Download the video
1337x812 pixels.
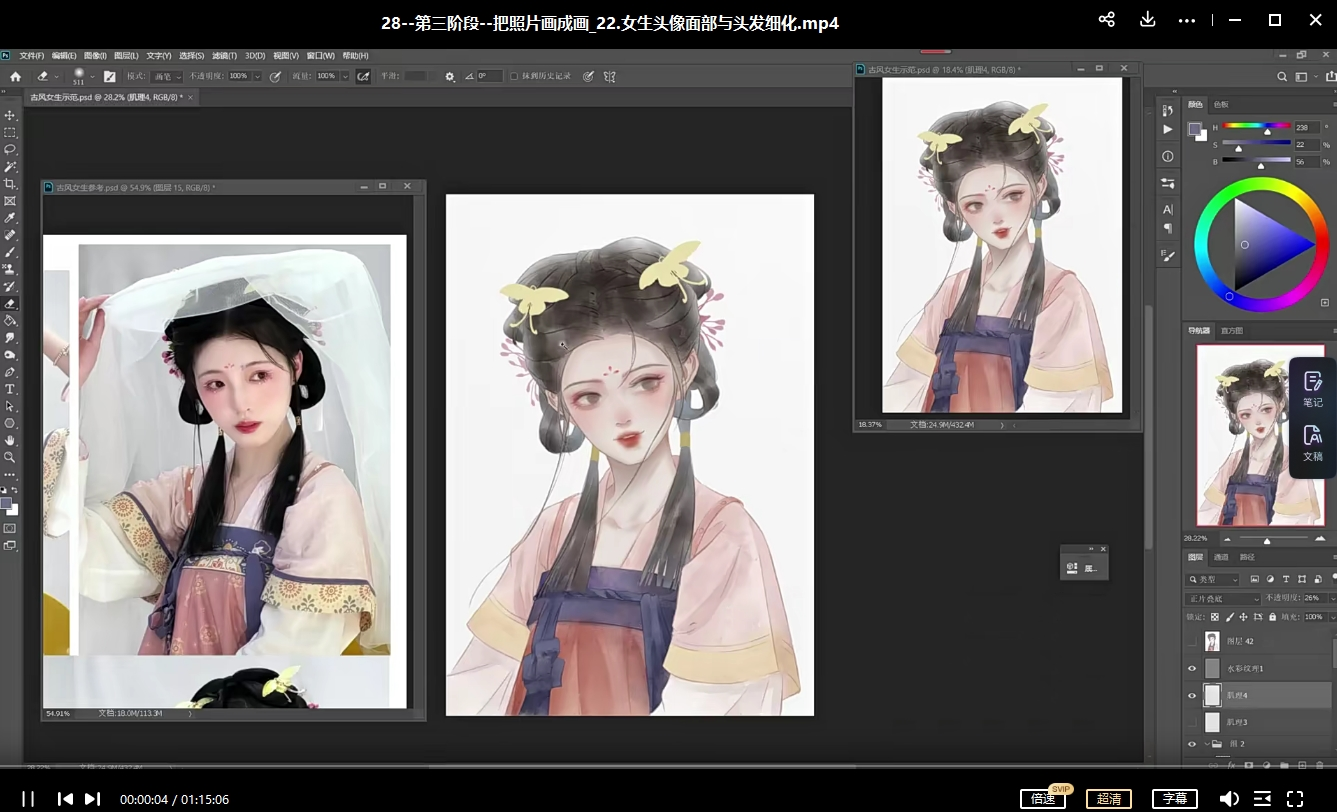click(1147, 20)
